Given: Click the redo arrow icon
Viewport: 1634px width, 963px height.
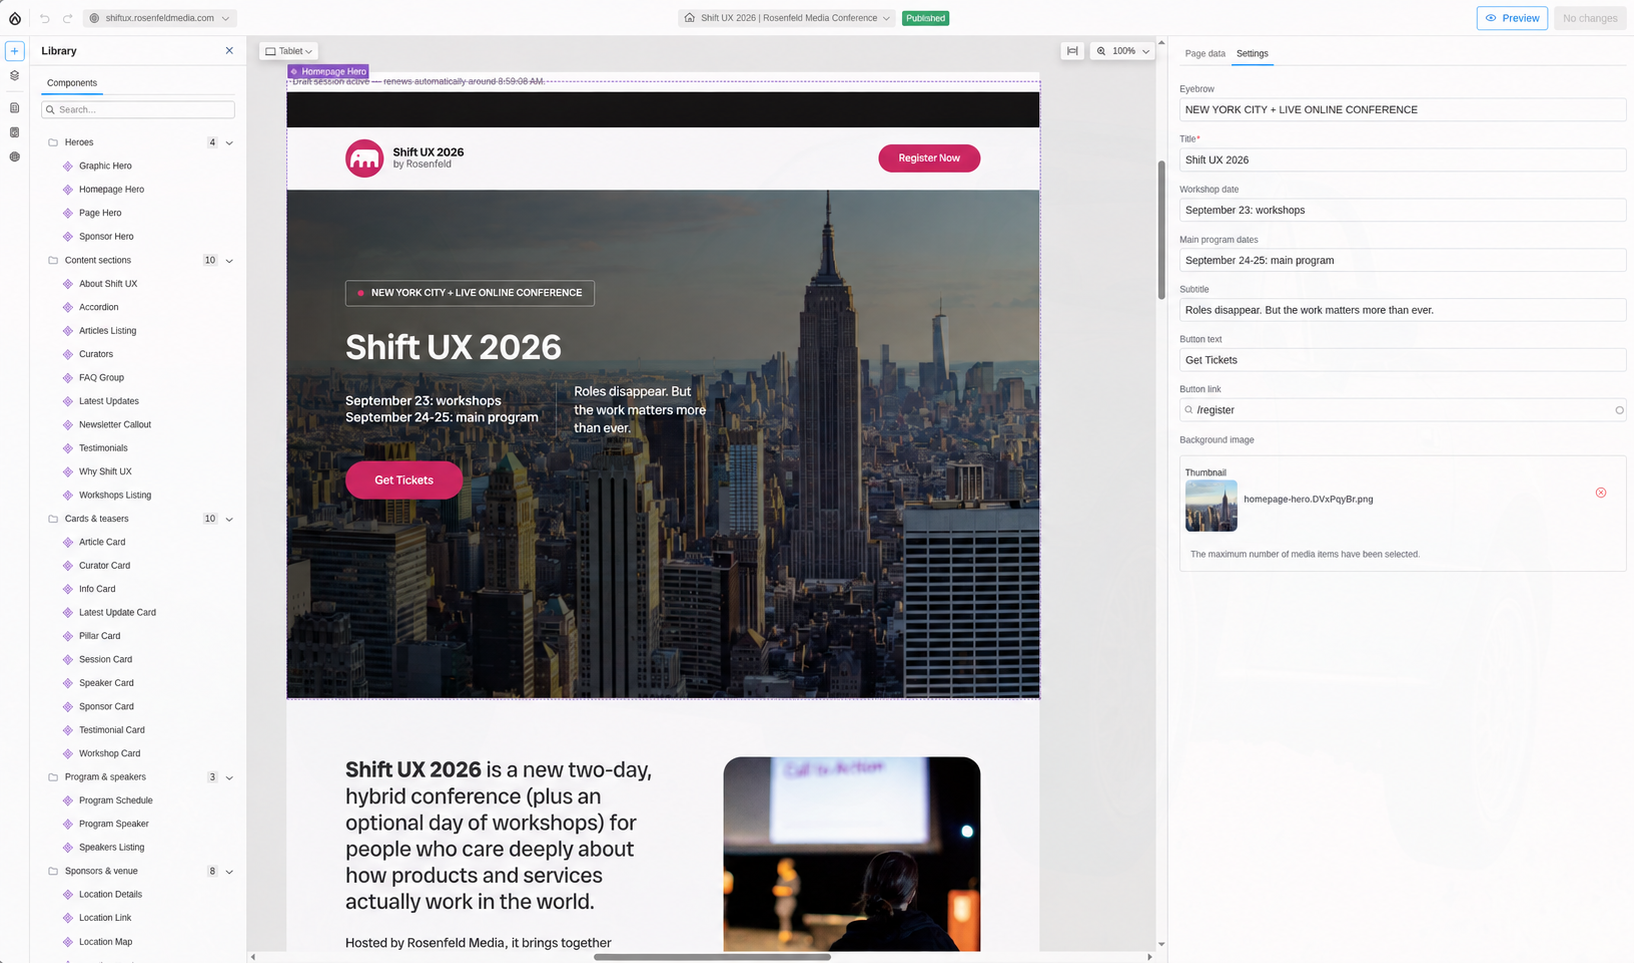Looking at the screenshot, I should (x=67, y=18).
